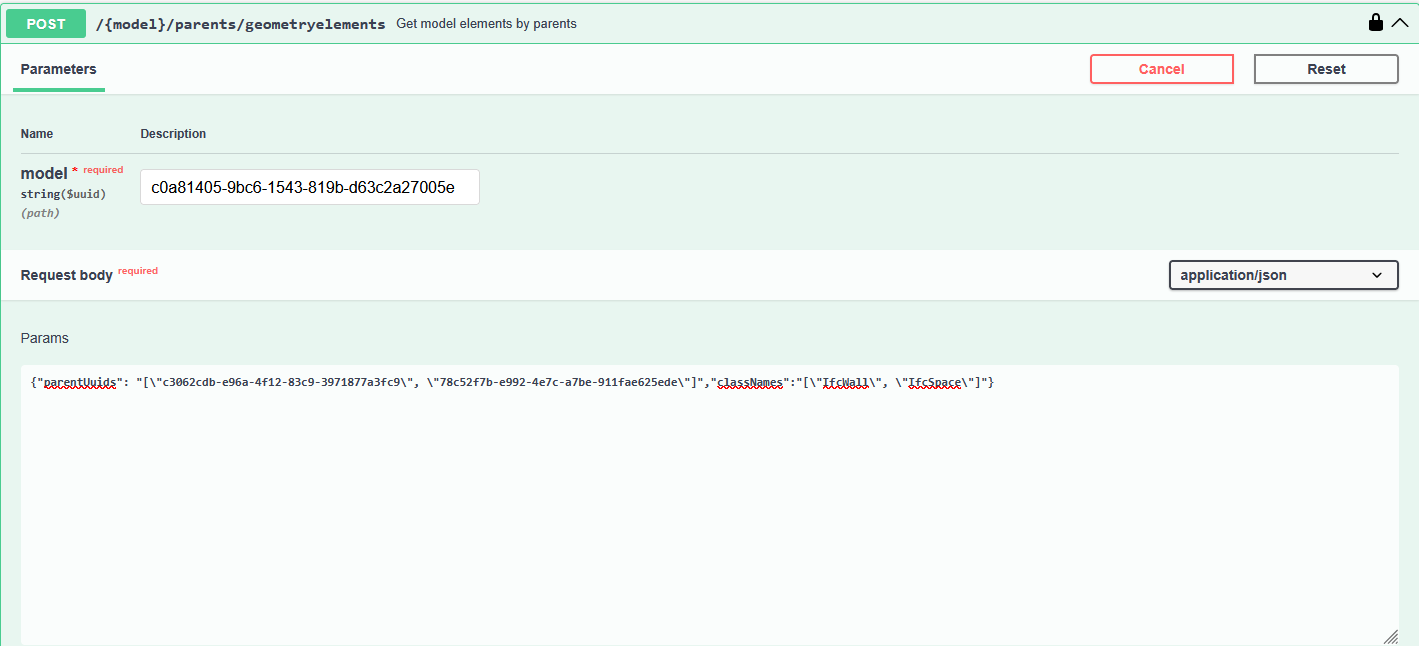Viewport: 1419px width, 646px height.
Task: Click the Params label above the editor
Action: coord(44,338)
